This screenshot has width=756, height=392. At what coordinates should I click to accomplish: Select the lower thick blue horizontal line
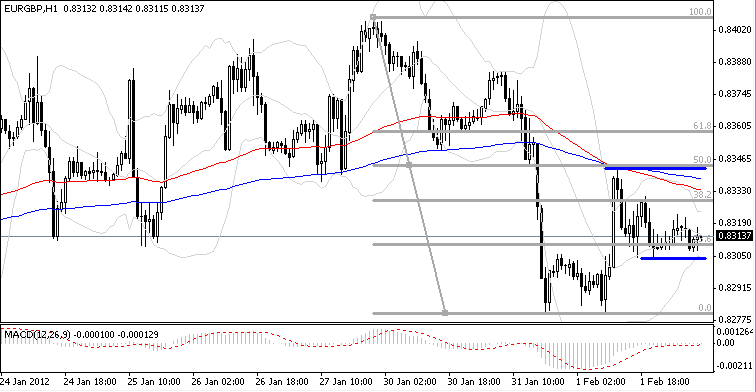(673, 258)
